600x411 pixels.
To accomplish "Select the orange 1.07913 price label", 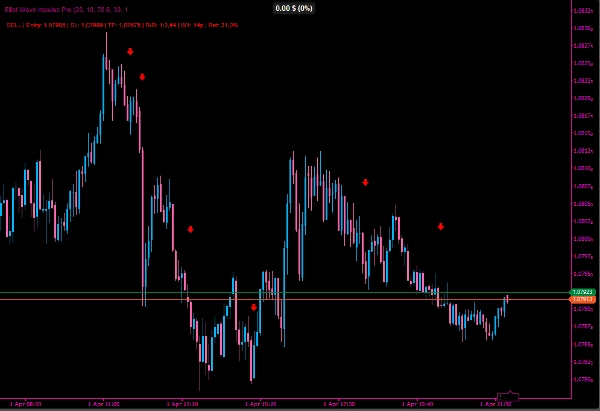I will (583, 299).
